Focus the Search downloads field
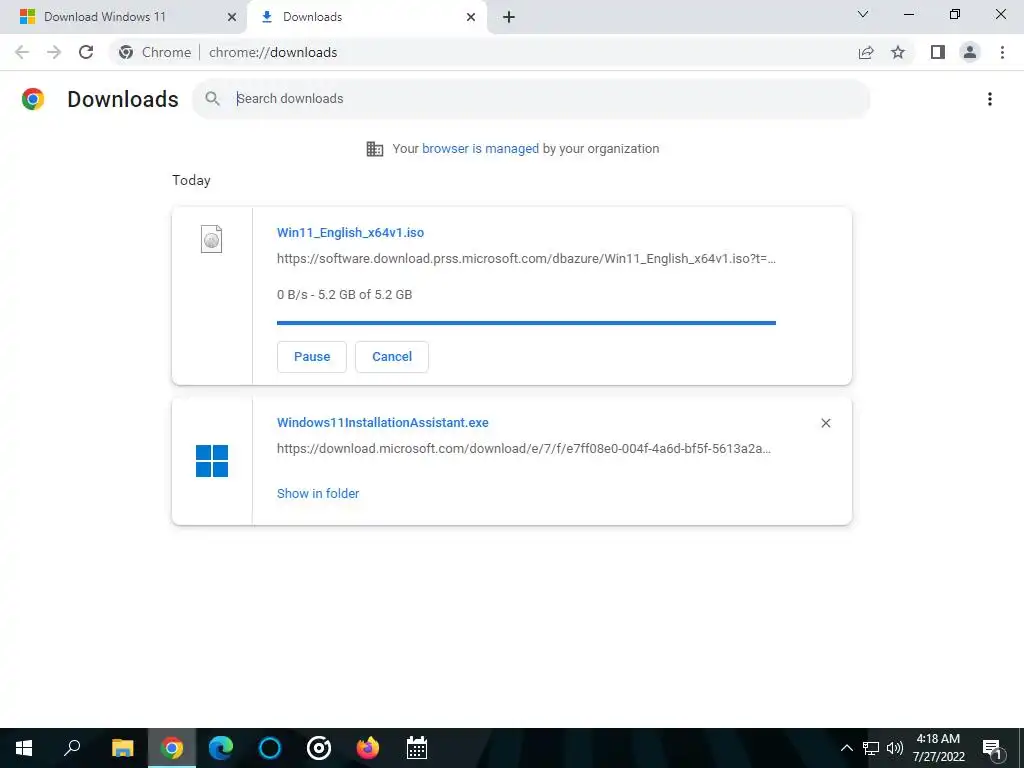 pyautogui.click(x=531, y=99)
